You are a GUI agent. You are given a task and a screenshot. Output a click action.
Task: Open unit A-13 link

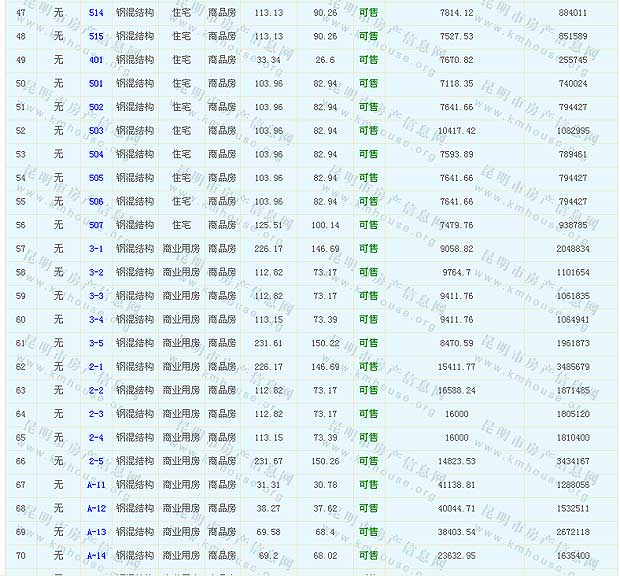[x=96, y=532]
